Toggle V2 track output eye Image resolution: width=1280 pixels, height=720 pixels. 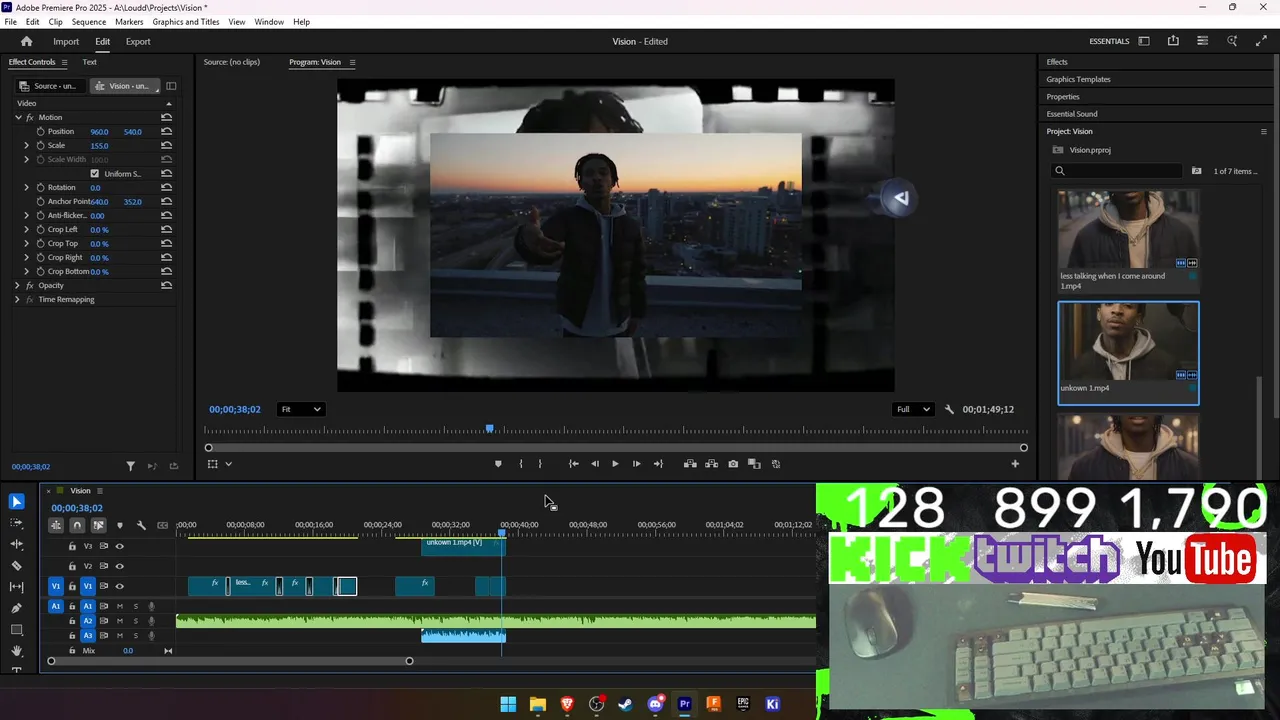coord(119,566)
